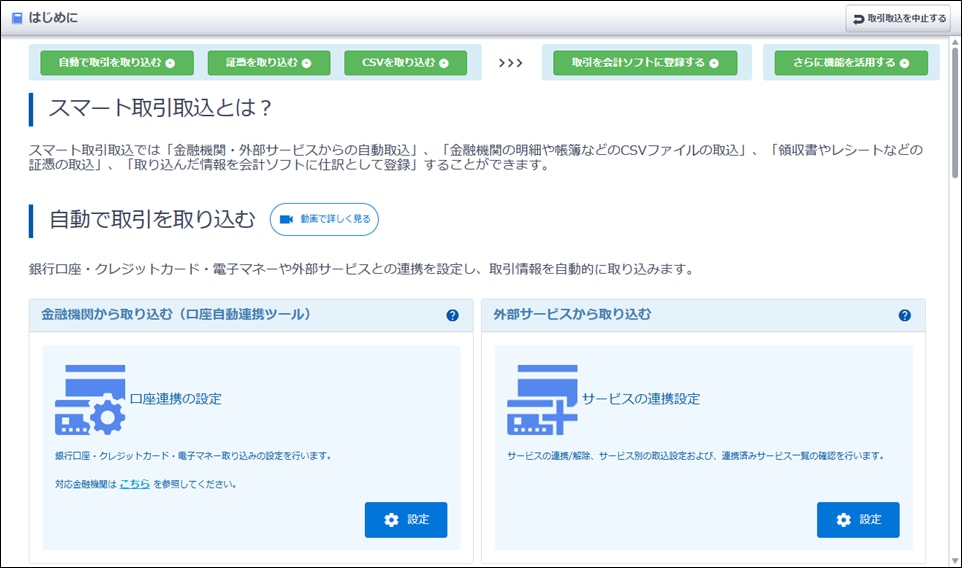
Task: Click 口座連携の設定 card gear icon
Action: 90,399
